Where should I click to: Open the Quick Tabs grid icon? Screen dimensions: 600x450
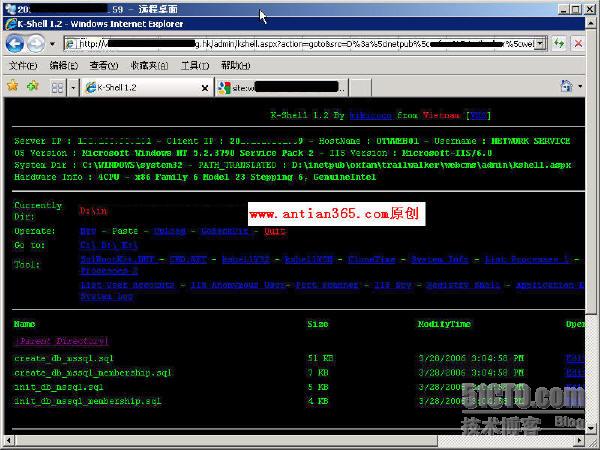tap(57, 88)
